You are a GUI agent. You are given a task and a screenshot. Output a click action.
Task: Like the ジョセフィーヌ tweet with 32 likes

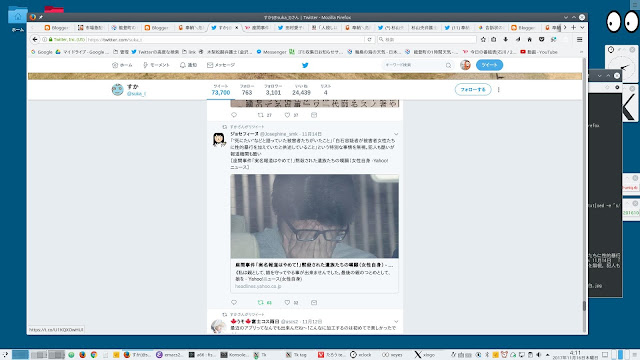tap(291, 302)
